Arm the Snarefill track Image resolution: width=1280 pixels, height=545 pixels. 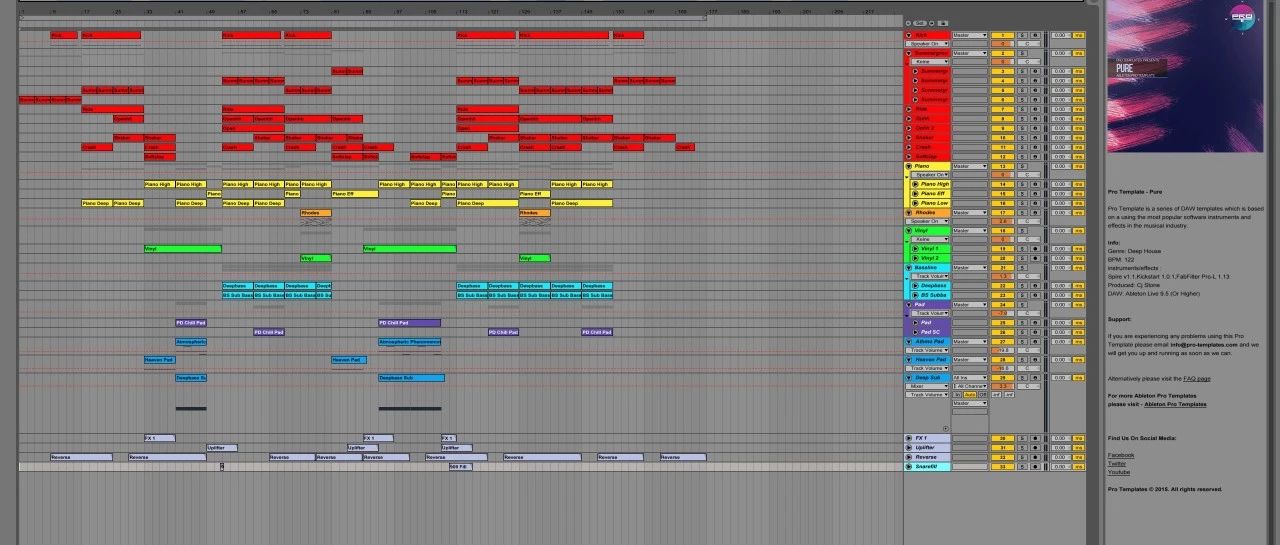(1035, 466)
